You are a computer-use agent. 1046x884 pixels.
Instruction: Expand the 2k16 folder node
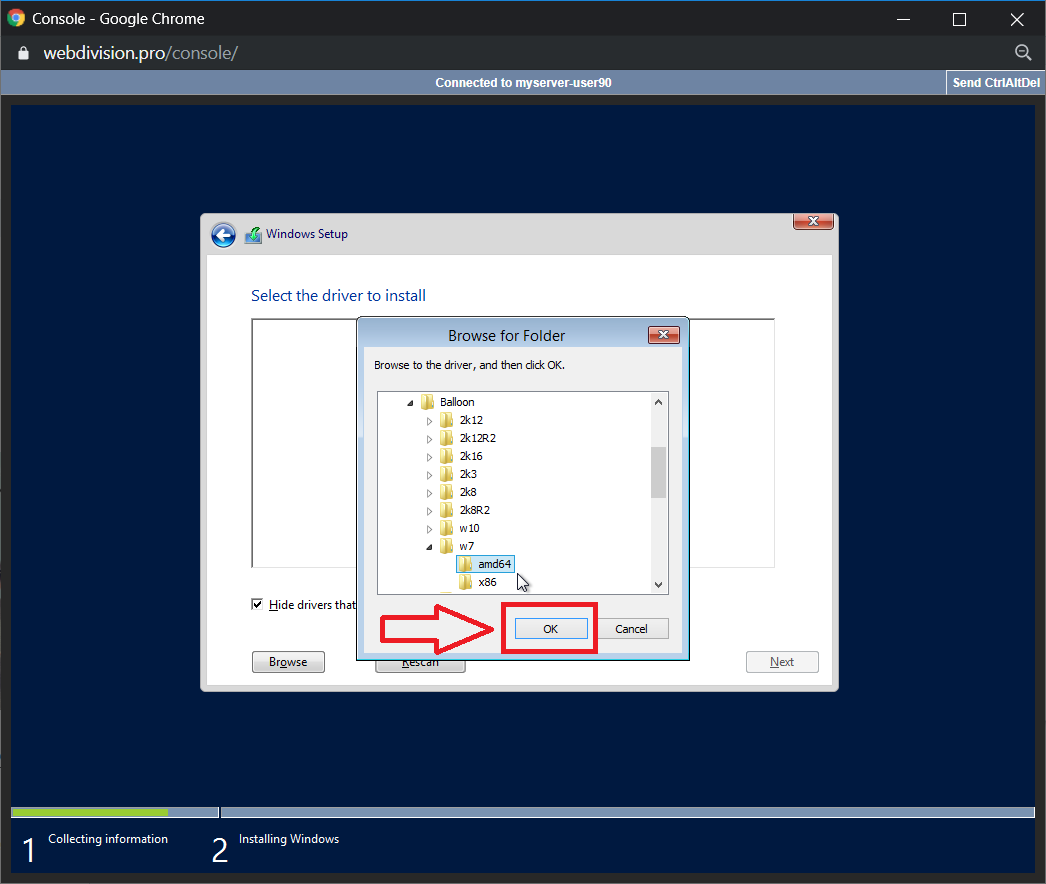tap(429, 456)
